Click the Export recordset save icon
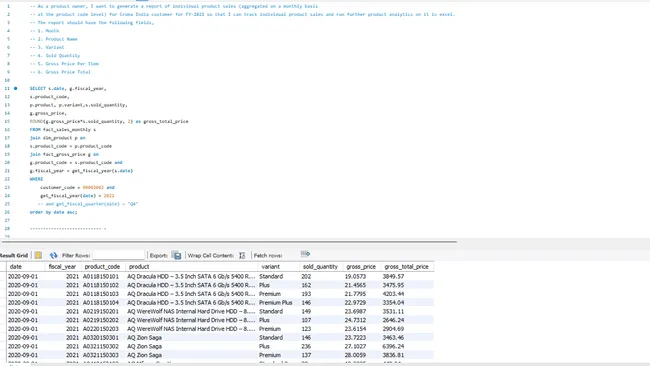This screenshot has width=650, height=366. click(x=177, y=255)
